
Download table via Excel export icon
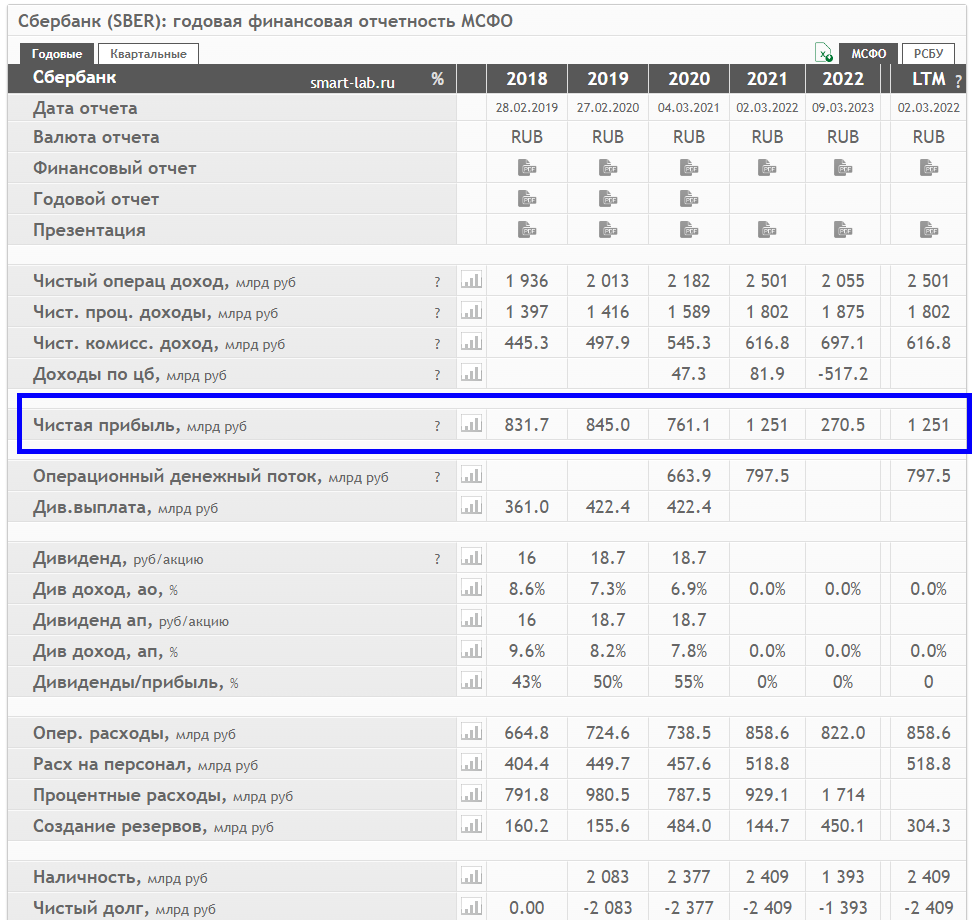[x=824, y=53]
